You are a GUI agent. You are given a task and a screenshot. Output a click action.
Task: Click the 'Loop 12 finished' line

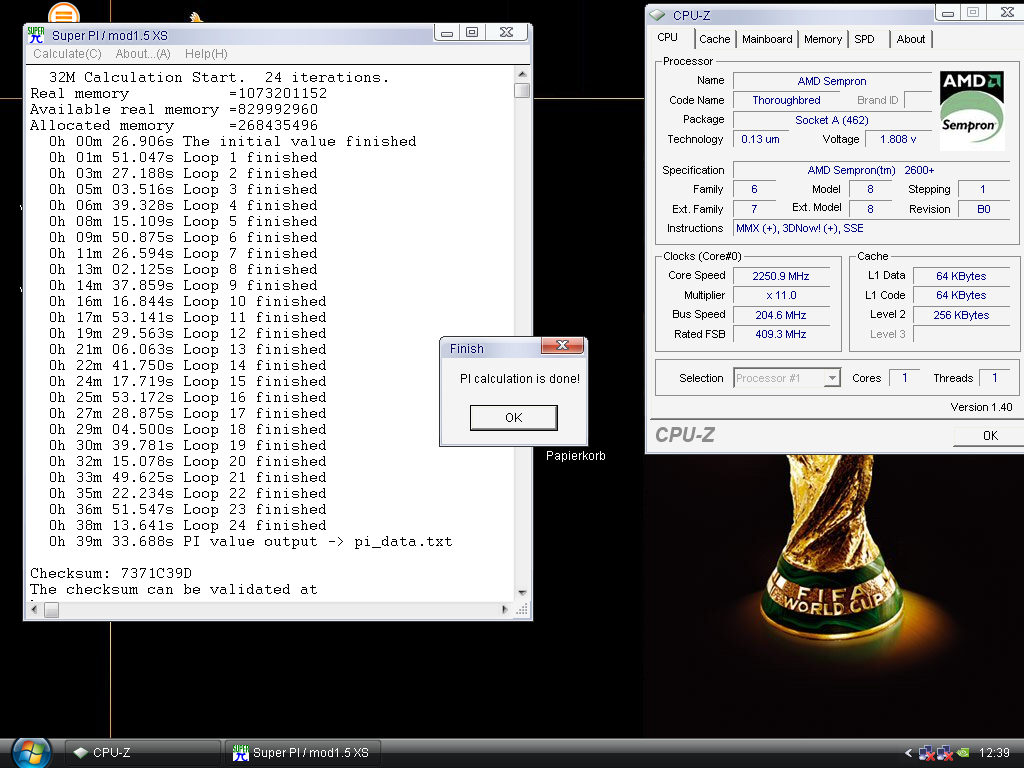tap(187, 334)
